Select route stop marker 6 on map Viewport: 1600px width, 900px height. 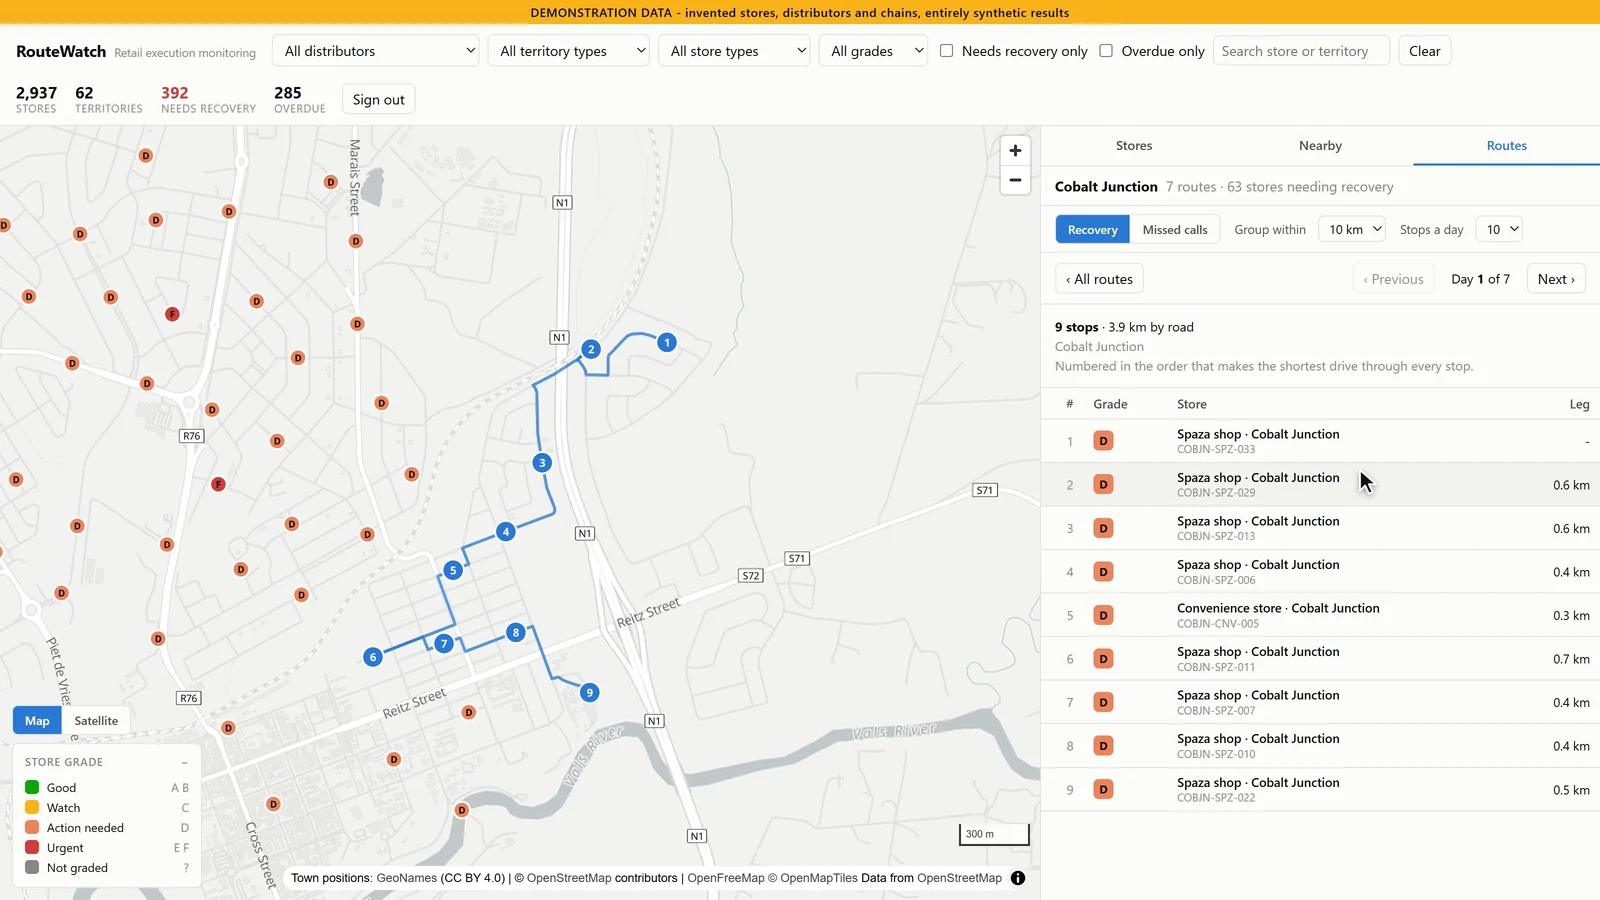373,657
